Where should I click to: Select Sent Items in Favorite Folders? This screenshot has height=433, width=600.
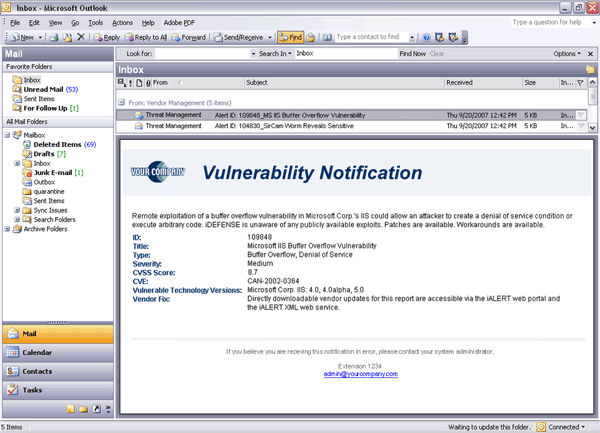click(x=33, y=99)
